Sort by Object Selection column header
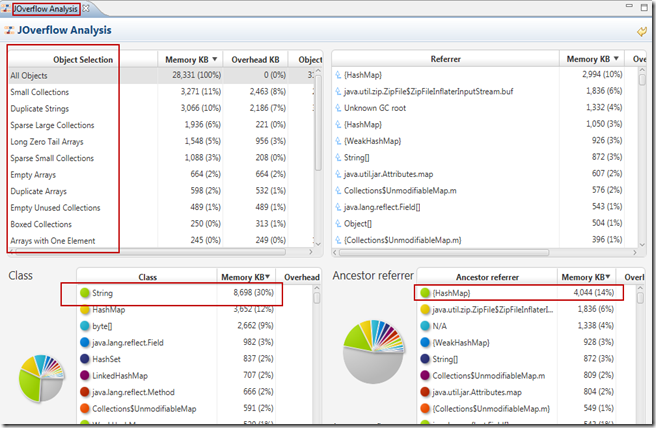Screen dimensions: 656x428 tap(83, 59)
